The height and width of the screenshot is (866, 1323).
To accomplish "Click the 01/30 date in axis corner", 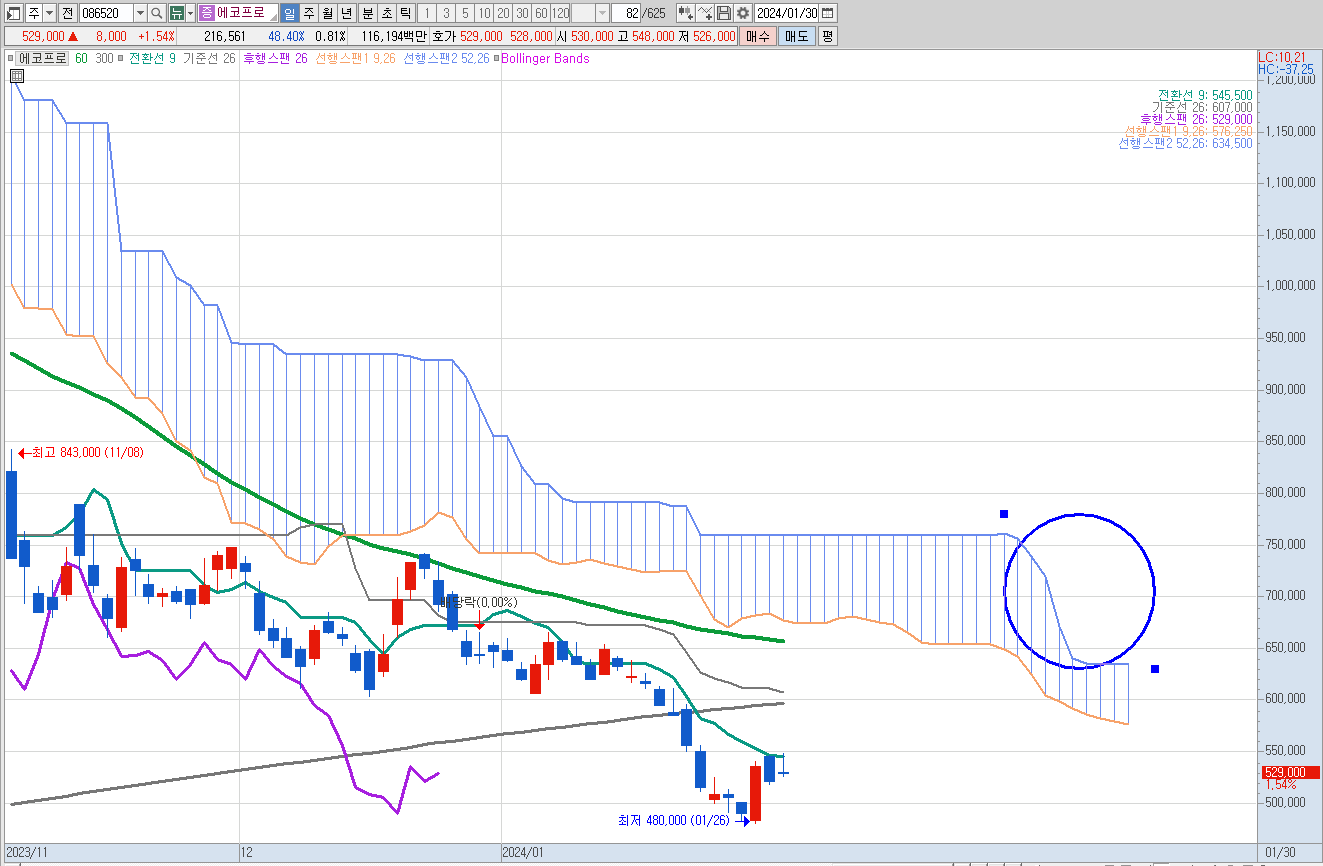I will coord(1282,853).
